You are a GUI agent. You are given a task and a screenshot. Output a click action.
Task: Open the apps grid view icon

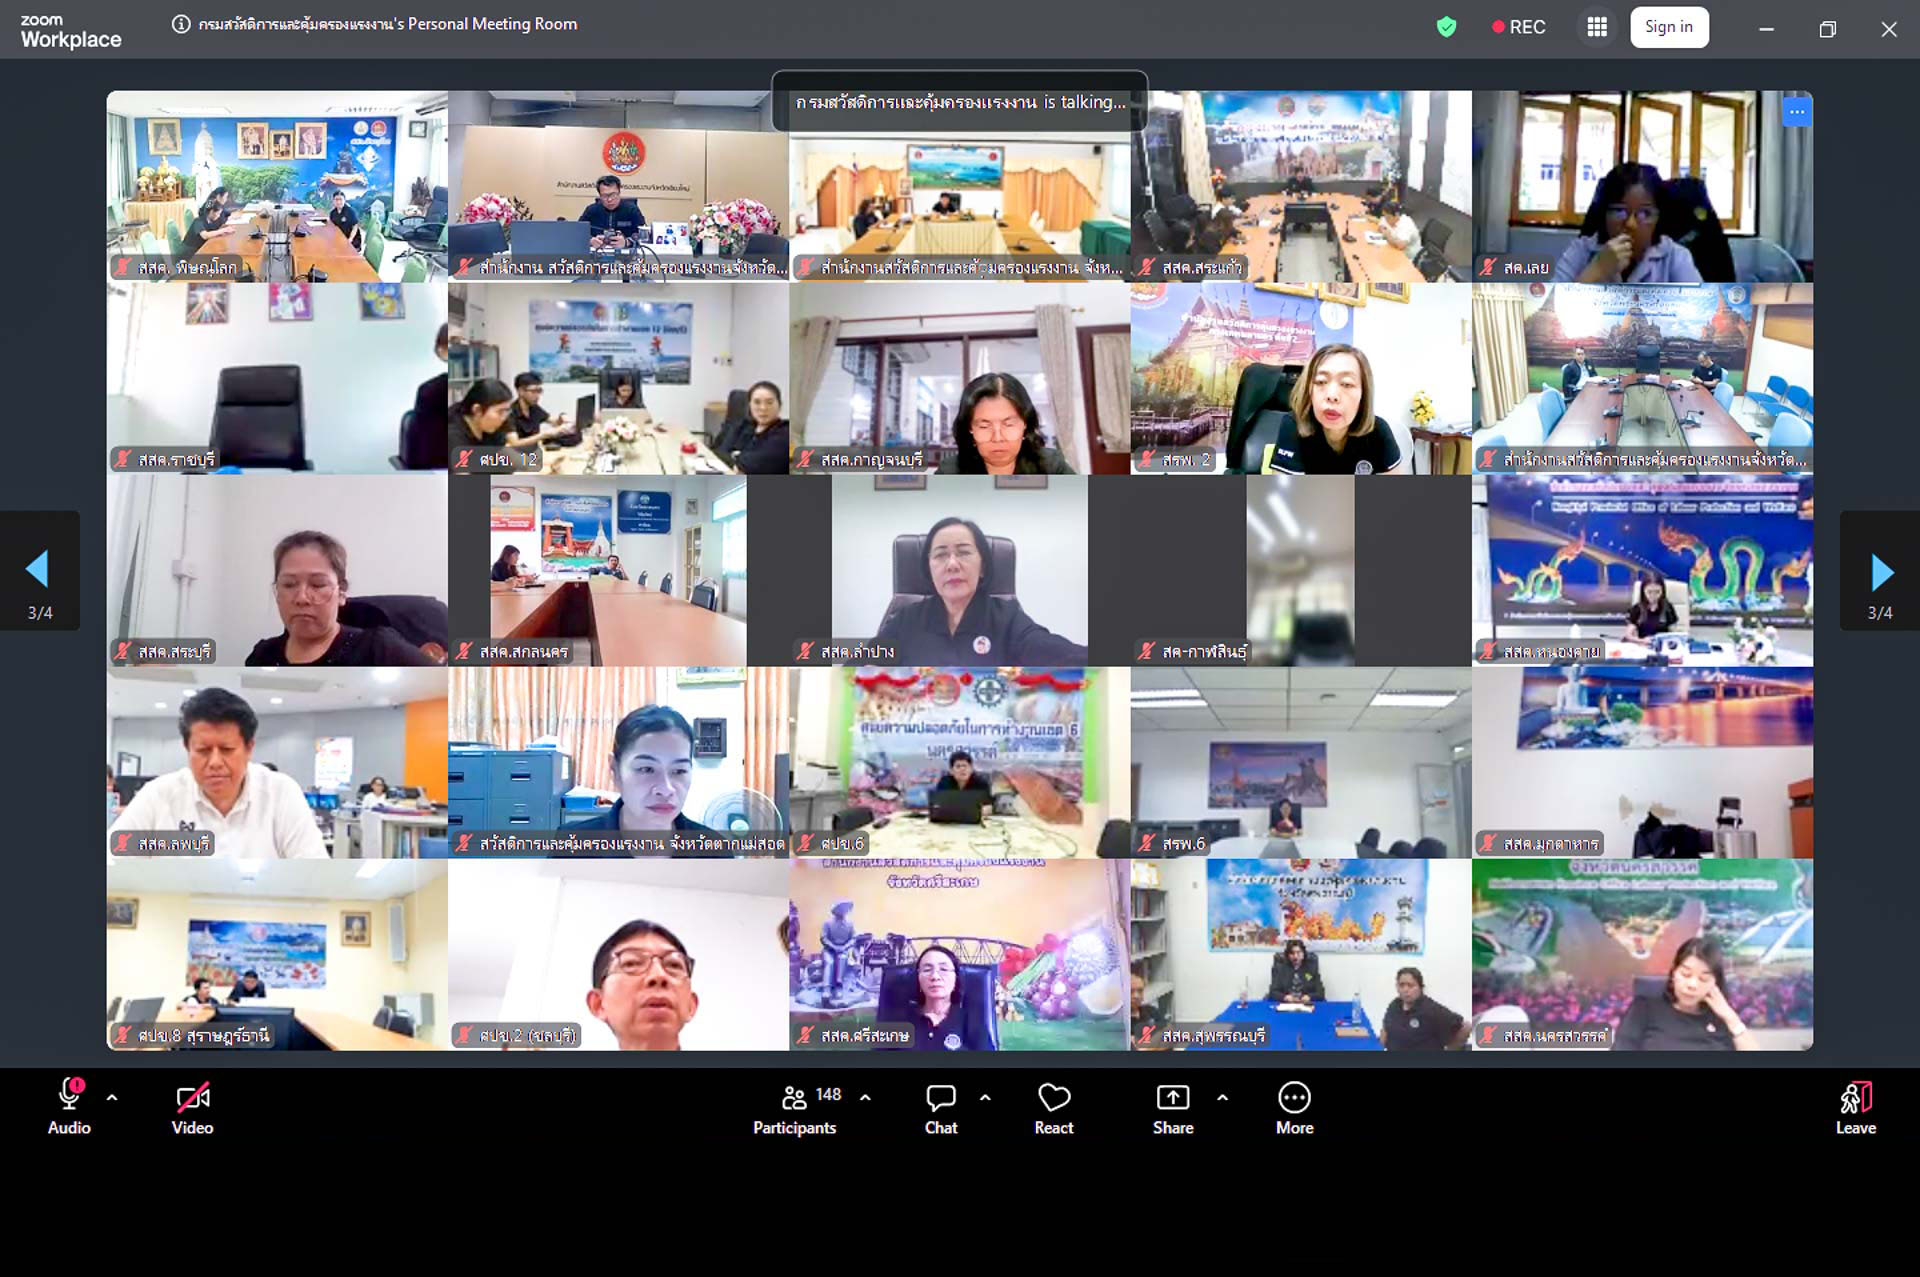(x=1597, y=27)
